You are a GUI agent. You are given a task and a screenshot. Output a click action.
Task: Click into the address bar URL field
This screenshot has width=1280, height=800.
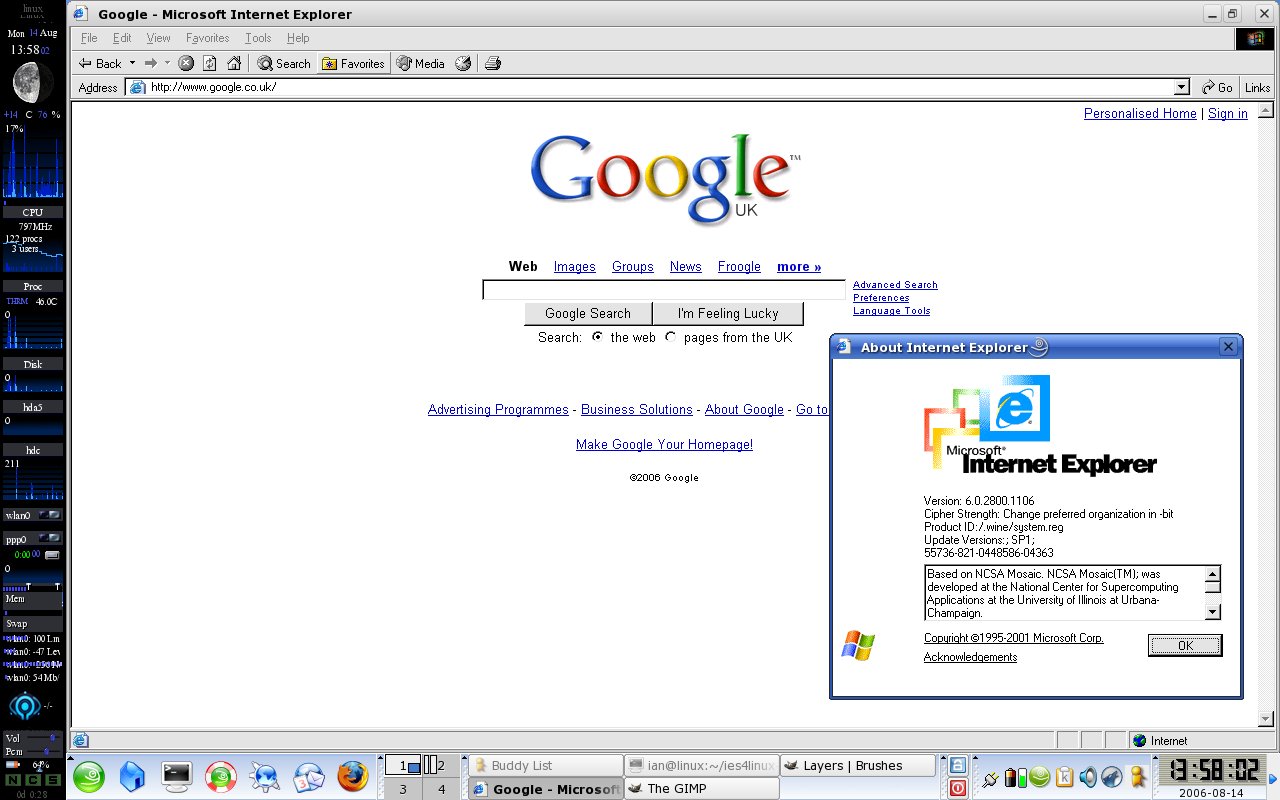660,87
